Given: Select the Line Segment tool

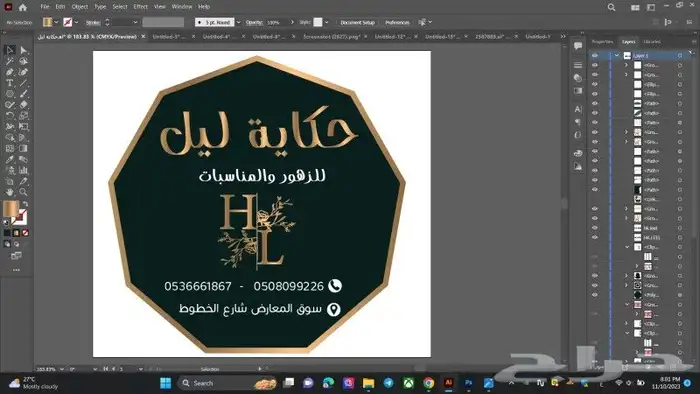Looking at the screenshot, I should [23, 83].
